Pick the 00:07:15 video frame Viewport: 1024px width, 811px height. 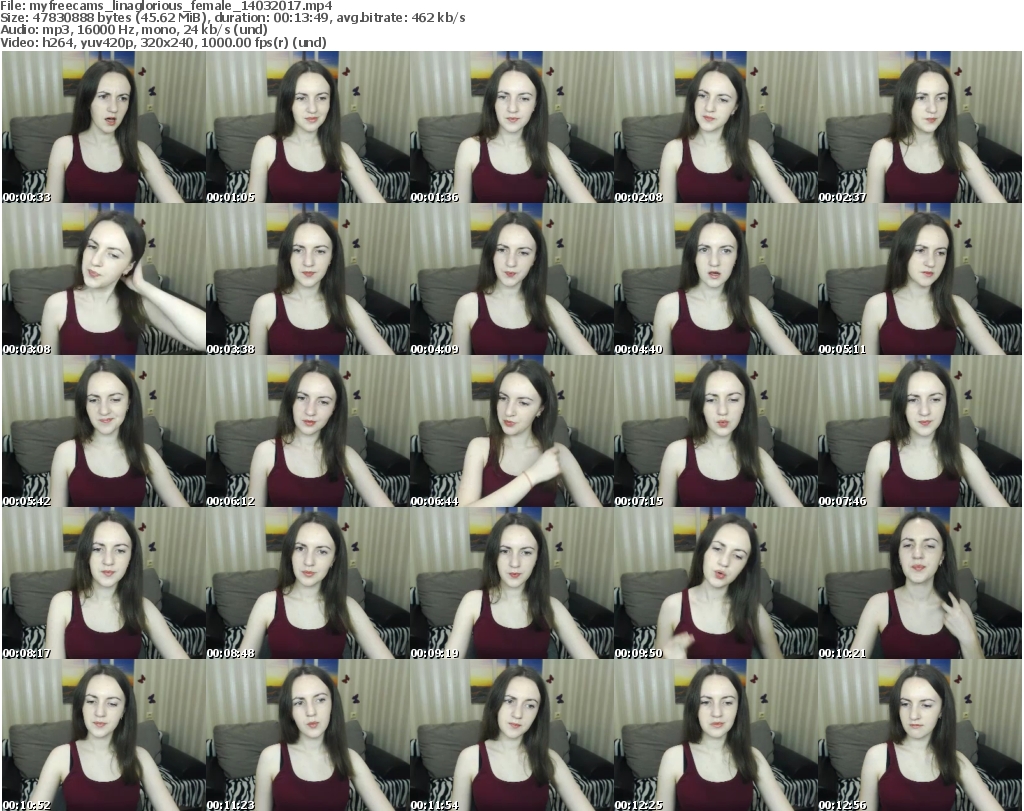click(715, 431)
